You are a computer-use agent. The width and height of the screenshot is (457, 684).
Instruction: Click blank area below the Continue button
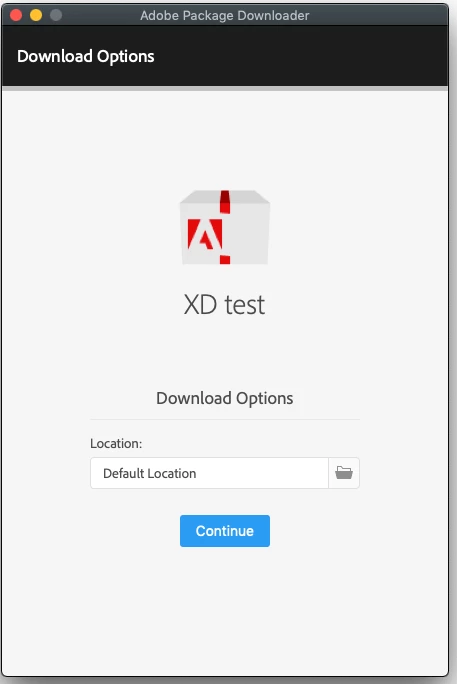pos(225,611)
